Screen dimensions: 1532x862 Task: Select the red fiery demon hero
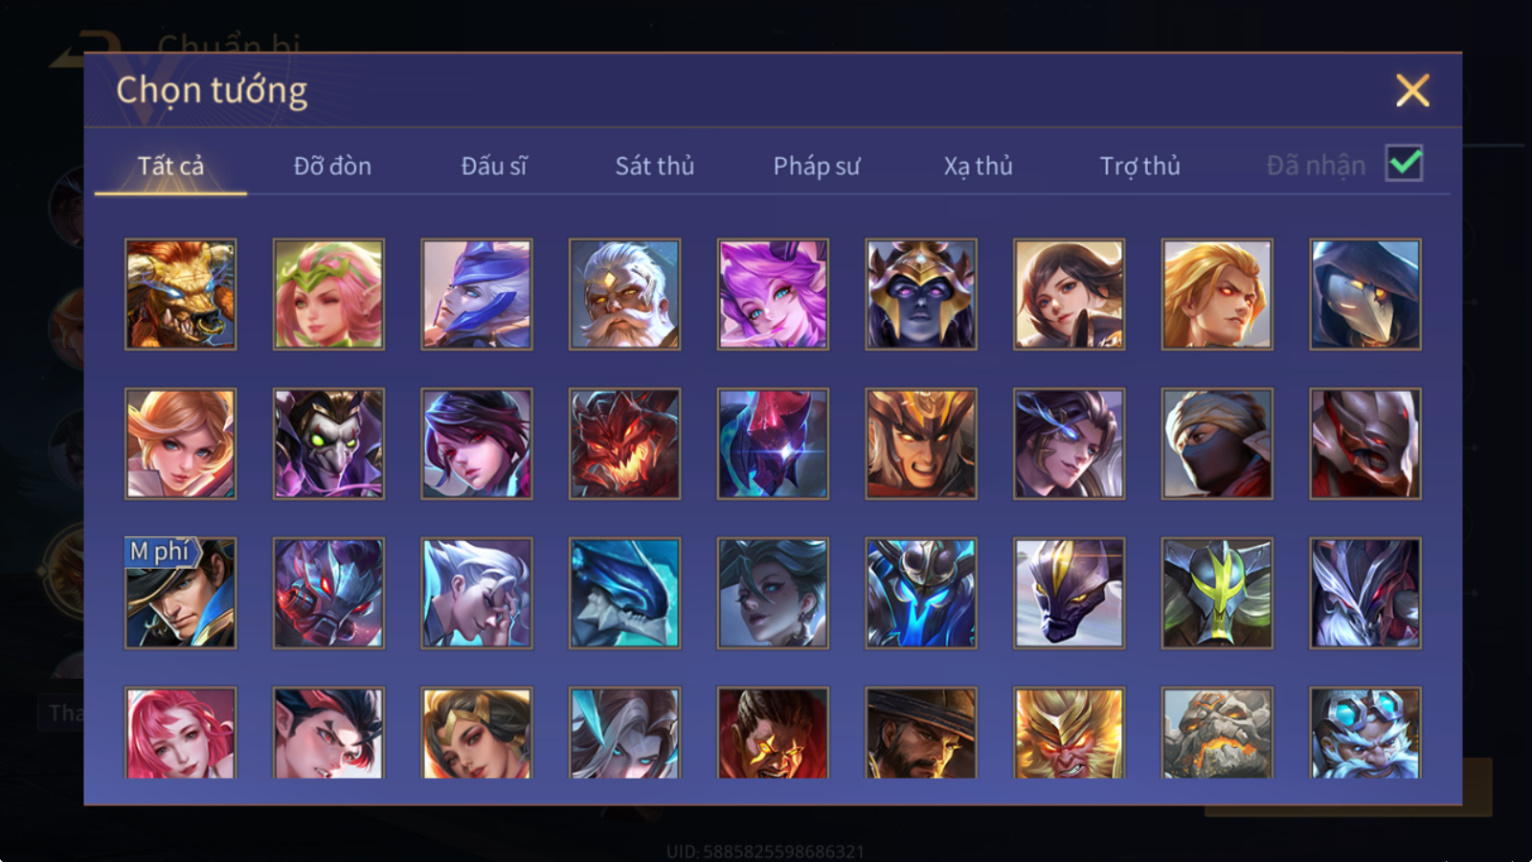(624, 444)
